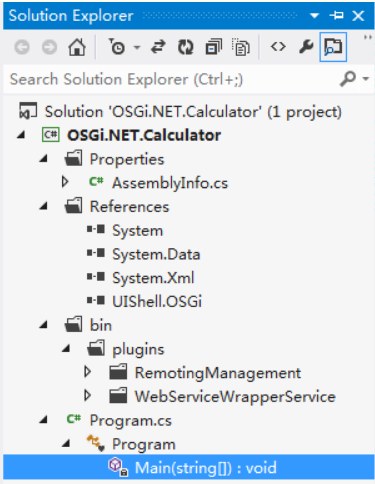Screen dimensions: 375x484
Task: Select the References node
Action: (x=129, y=207)
